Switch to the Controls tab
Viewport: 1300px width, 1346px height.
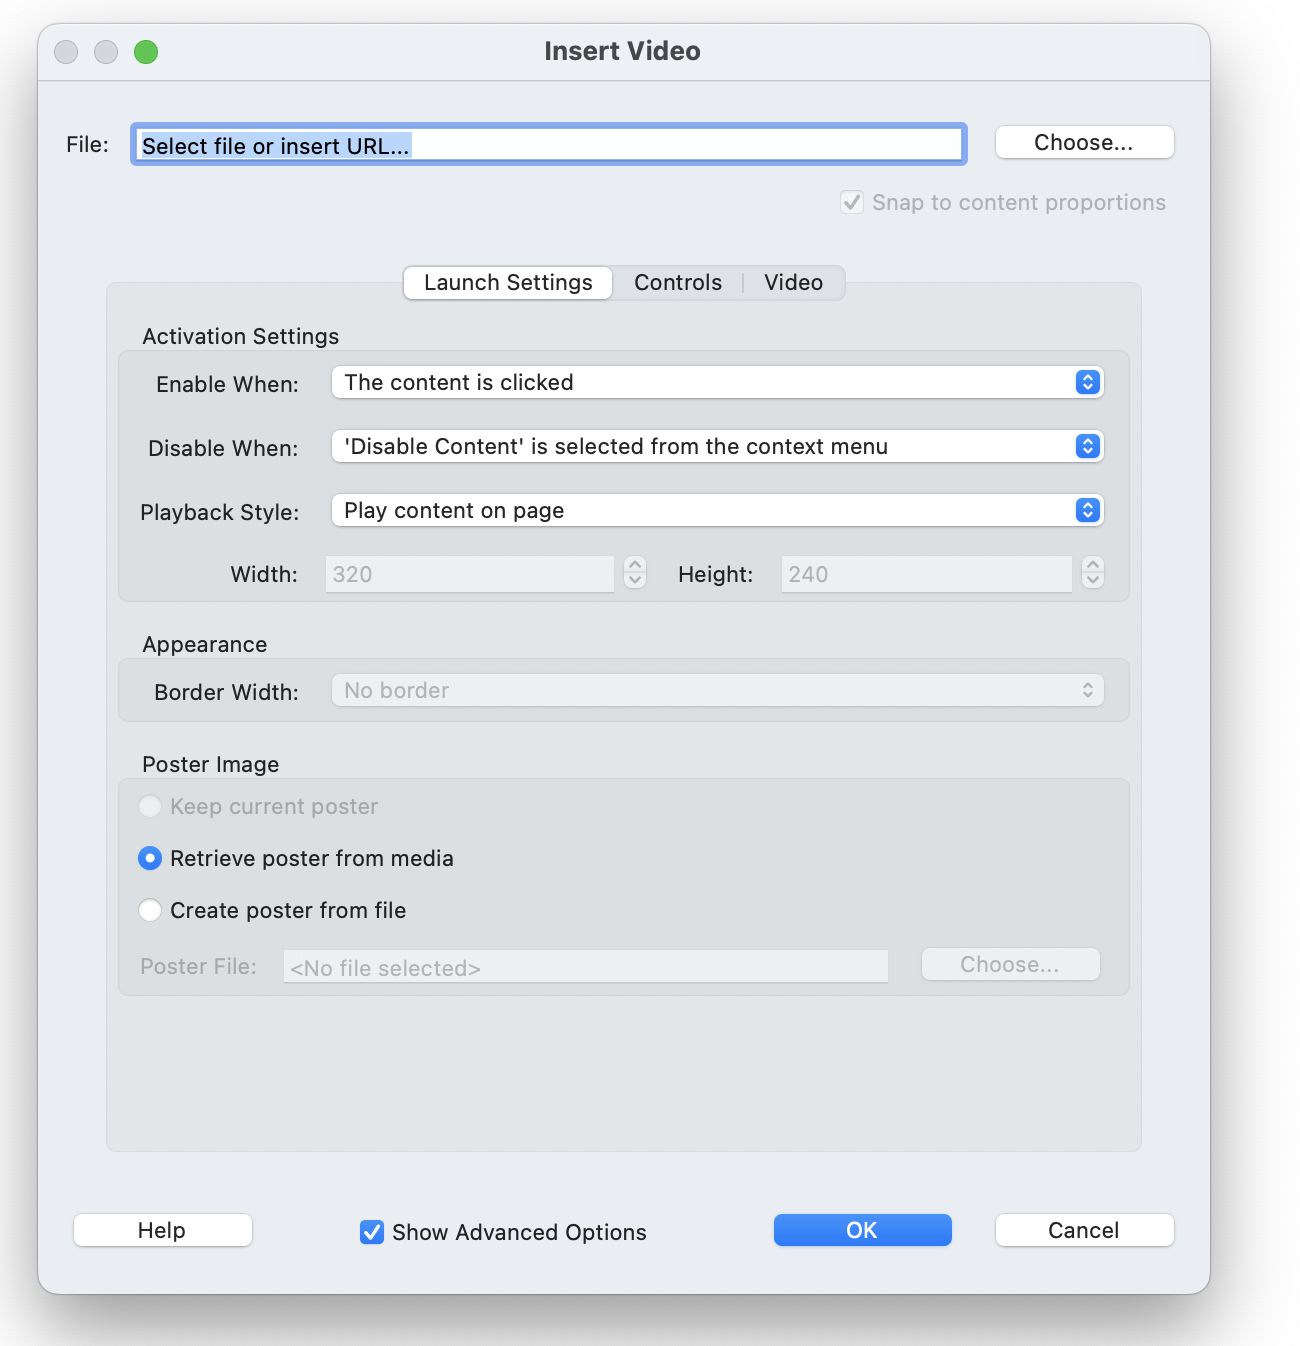677,282
